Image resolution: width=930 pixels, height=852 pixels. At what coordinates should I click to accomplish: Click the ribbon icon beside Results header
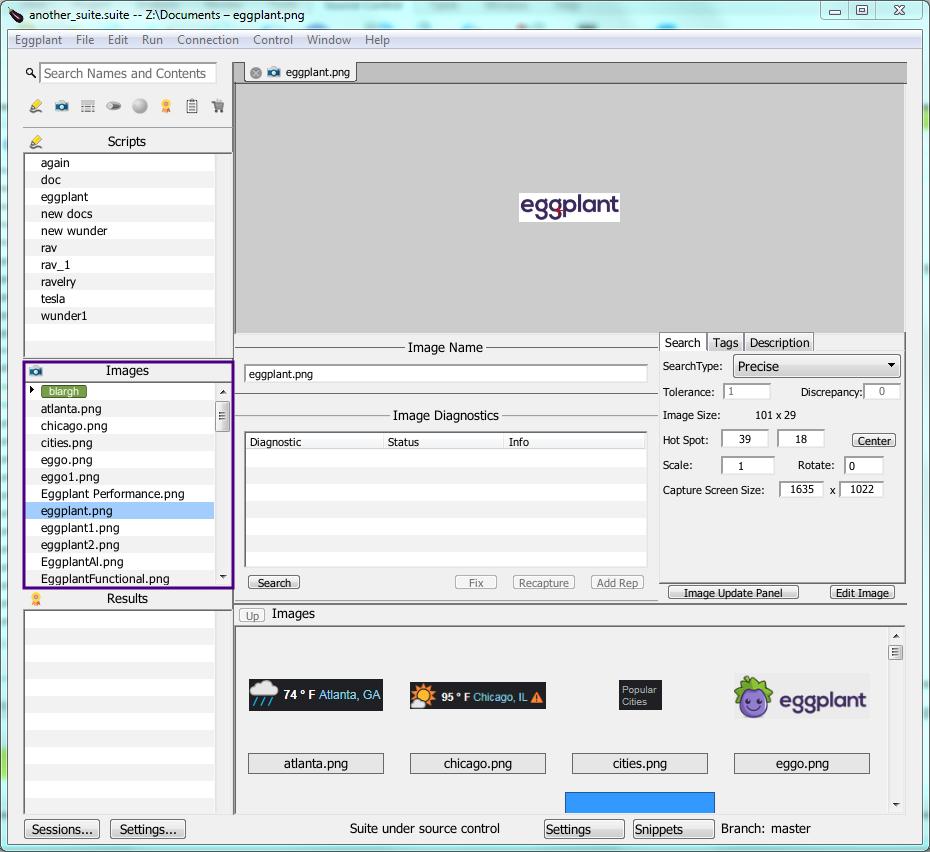36,599
